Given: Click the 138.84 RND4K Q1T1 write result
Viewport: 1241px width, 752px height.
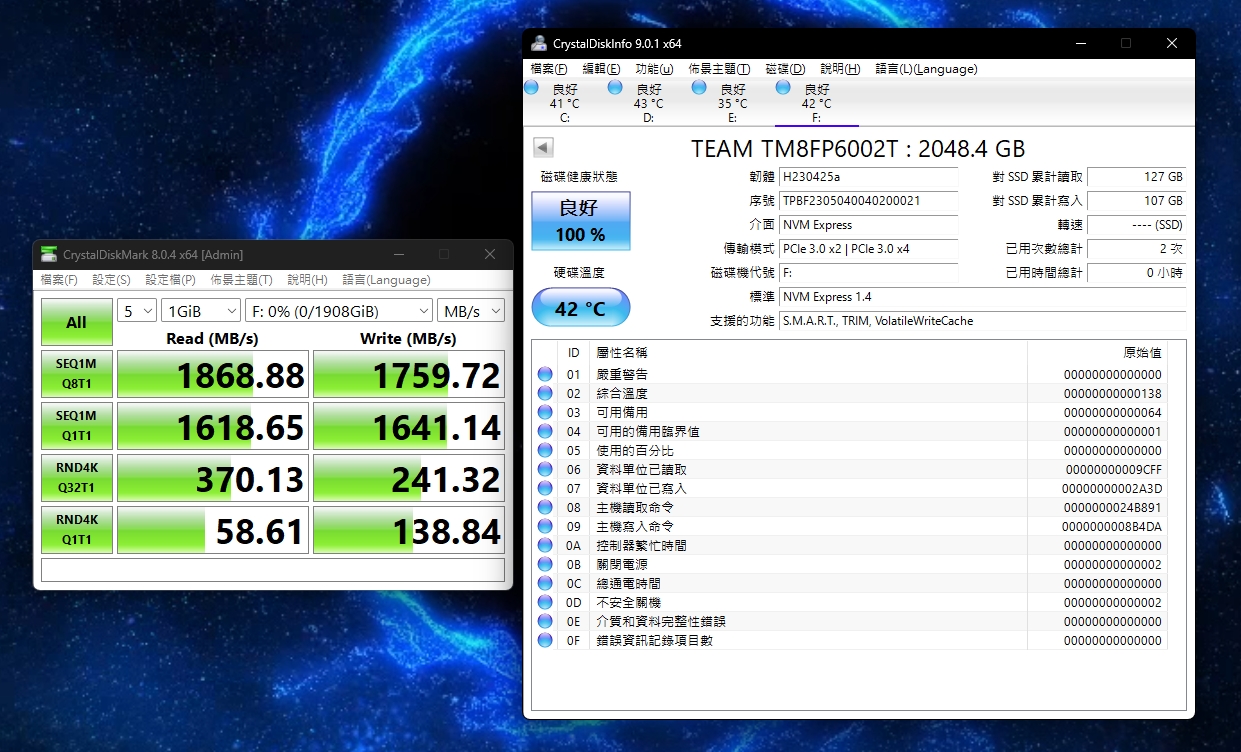Looking at the screenshot, I should [x=409, y=531].
